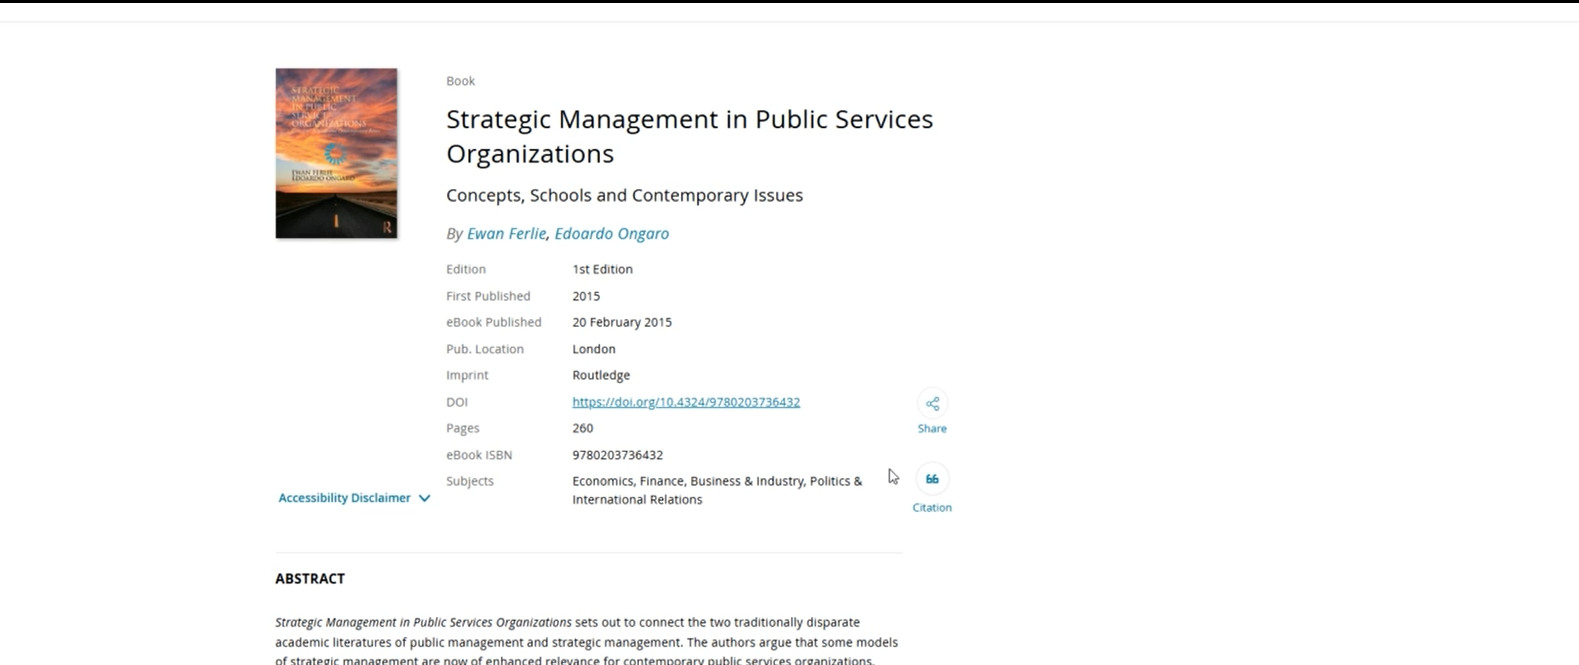Click the London publication location value

point(594,349)
